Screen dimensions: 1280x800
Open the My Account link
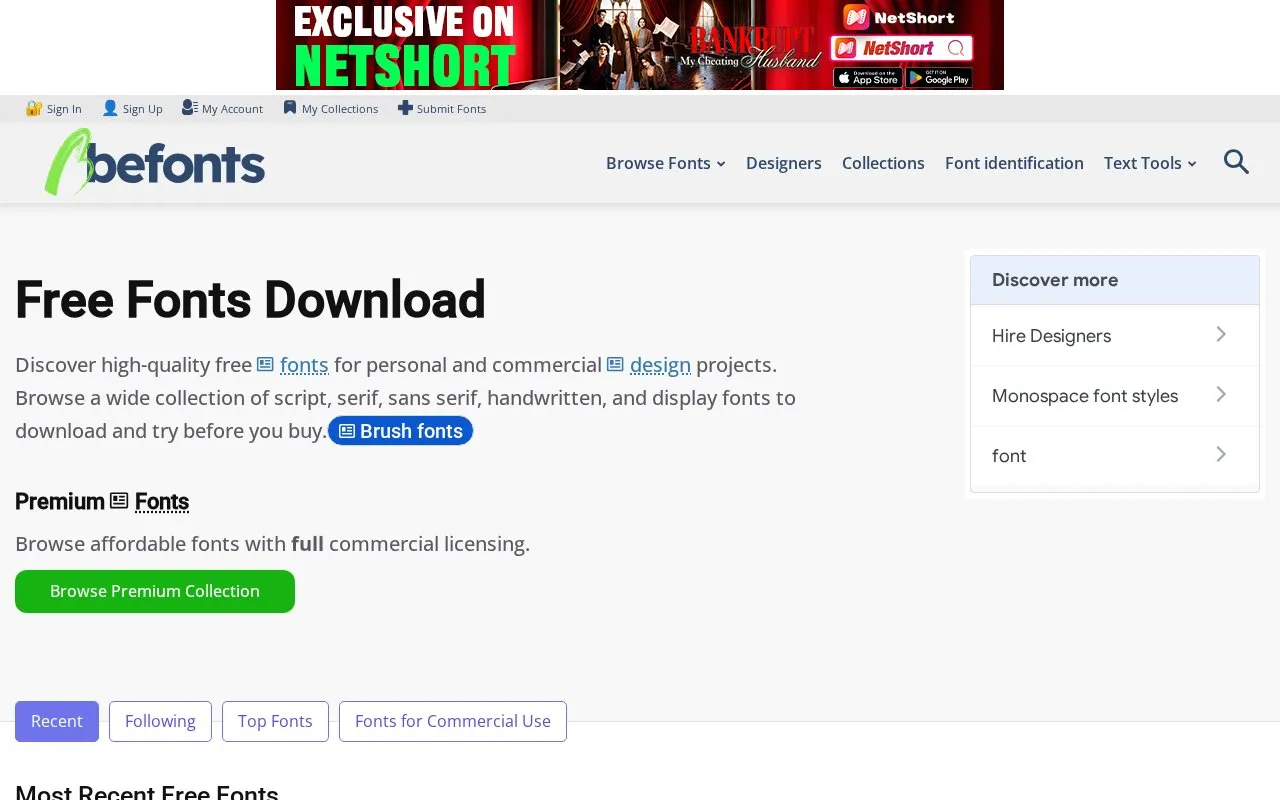point(232,109)
